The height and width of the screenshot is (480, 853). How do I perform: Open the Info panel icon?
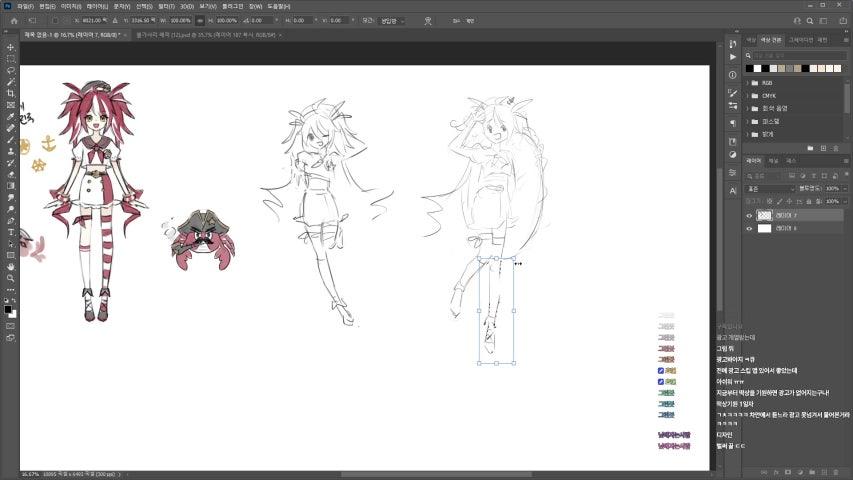[x=733, y=74]
